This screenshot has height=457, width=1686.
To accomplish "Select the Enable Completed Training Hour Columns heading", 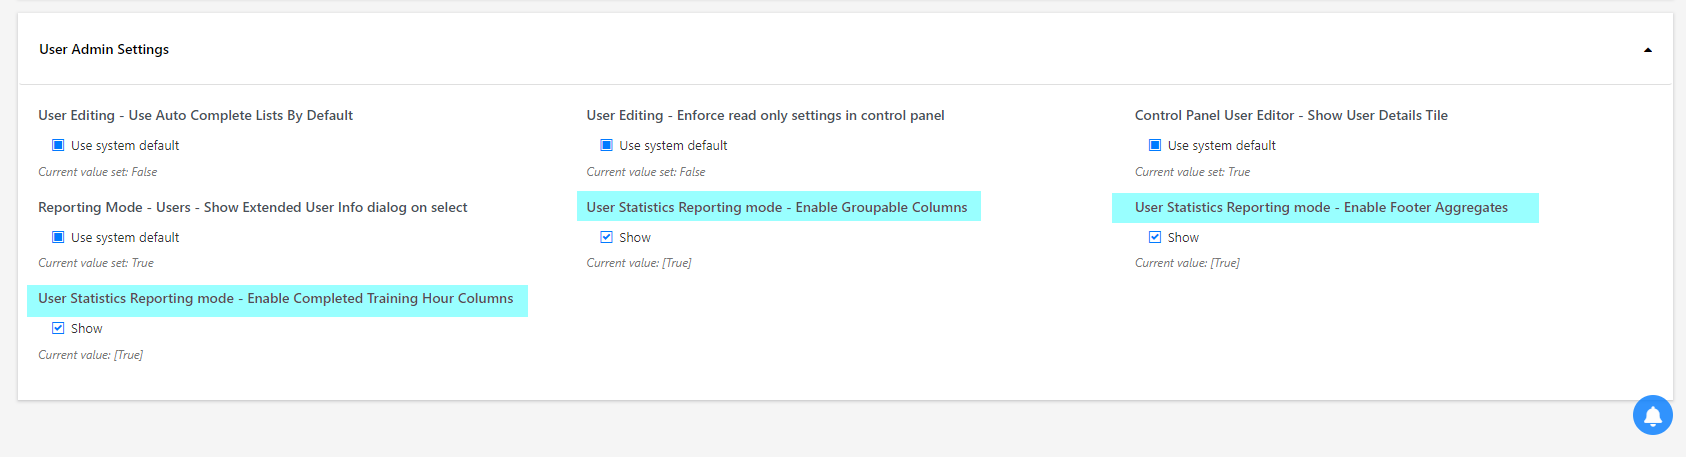I will 277,299.
